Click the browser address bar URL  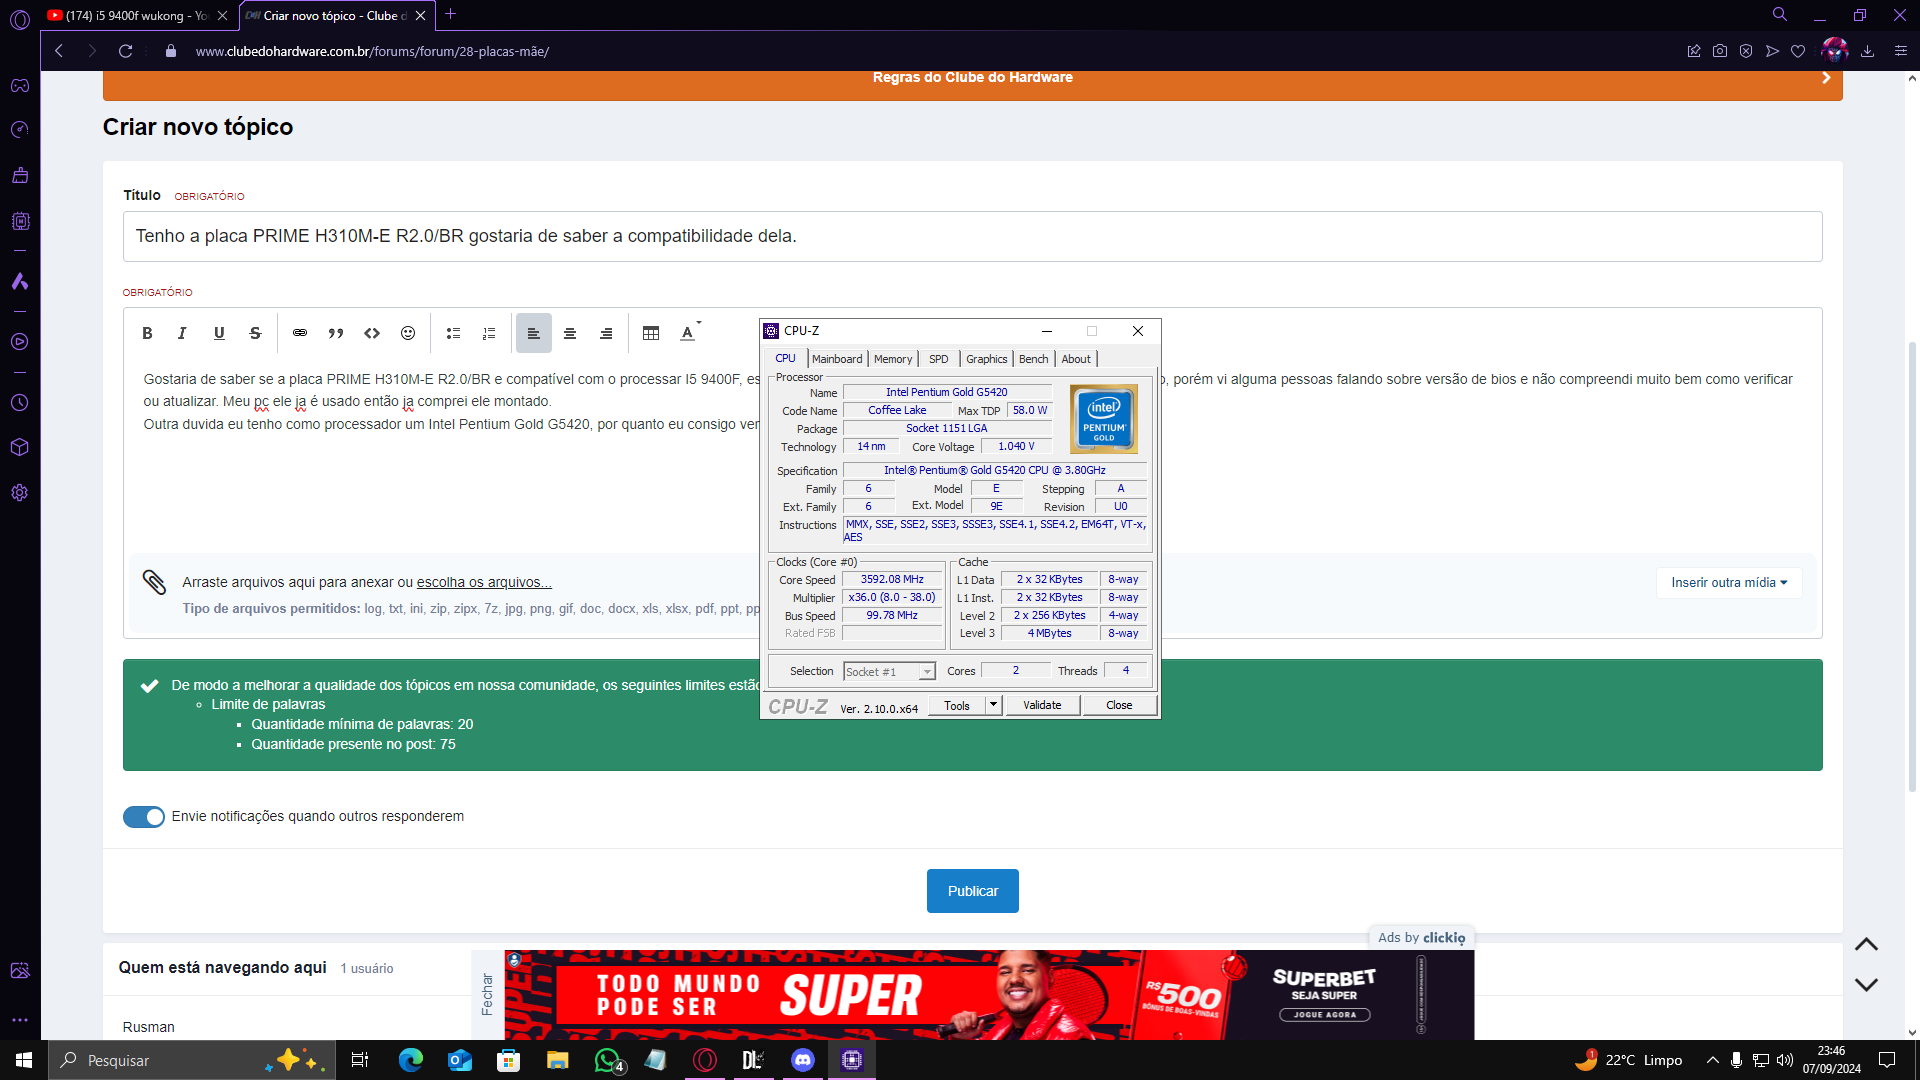372,51
